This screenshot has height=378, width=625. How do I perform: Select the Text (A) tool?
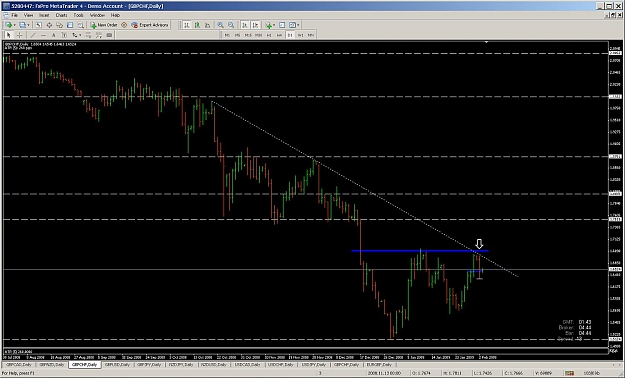pyautogui.click(x=53, y=35)
